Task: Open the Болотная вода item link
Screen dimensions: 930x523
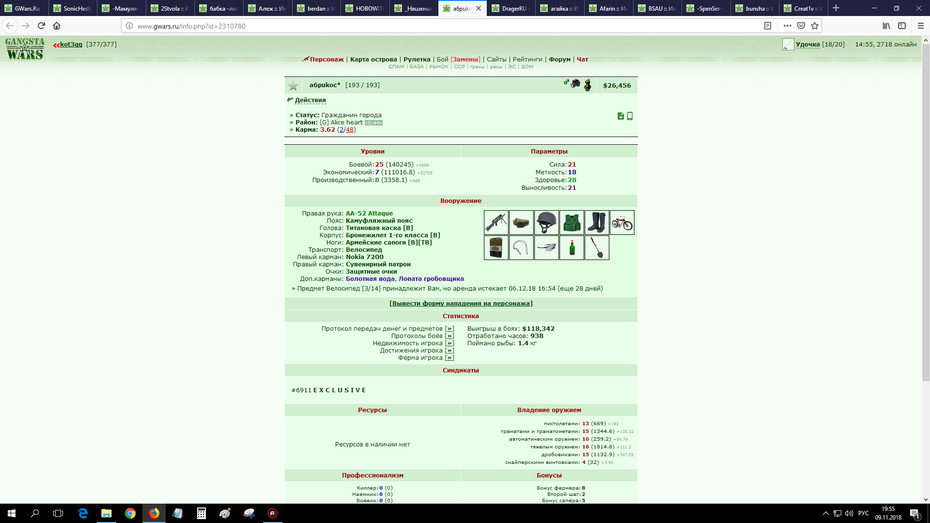Action: tap(370, 279)
